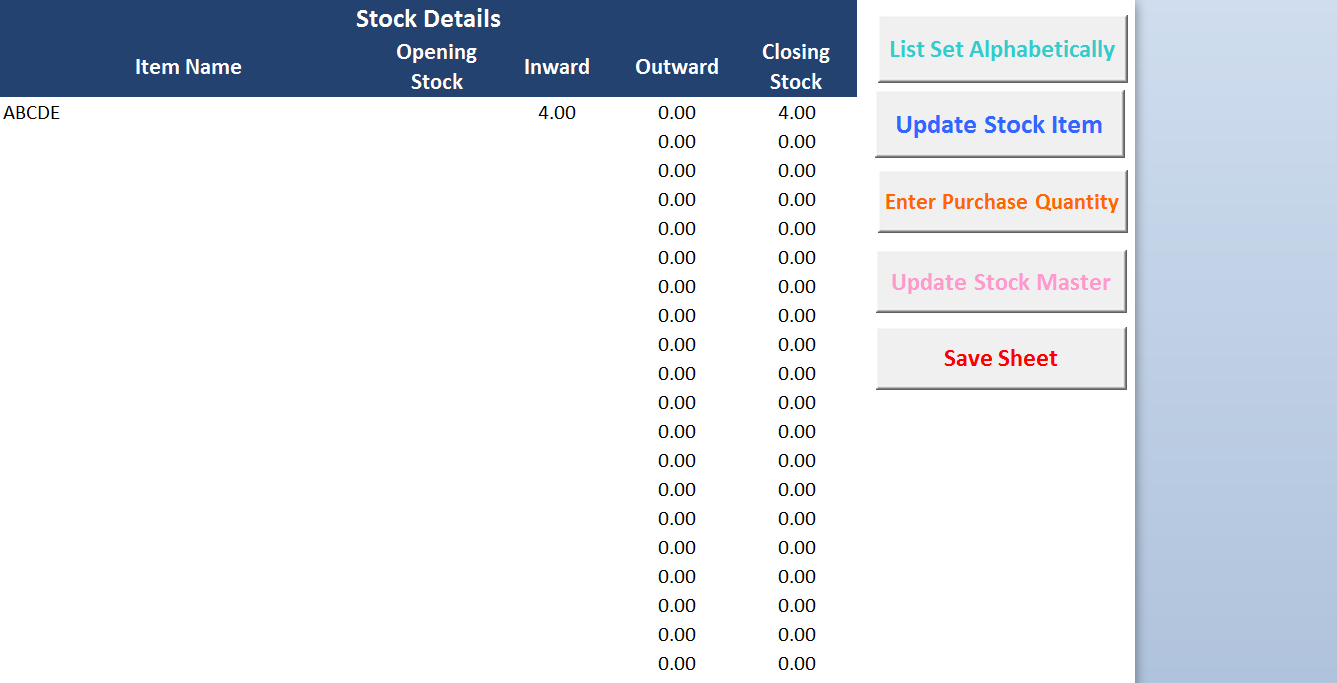Select the second row Closing Stock 0.00 cell
This screenshot has width=1337, height=683.
[797, 142]
